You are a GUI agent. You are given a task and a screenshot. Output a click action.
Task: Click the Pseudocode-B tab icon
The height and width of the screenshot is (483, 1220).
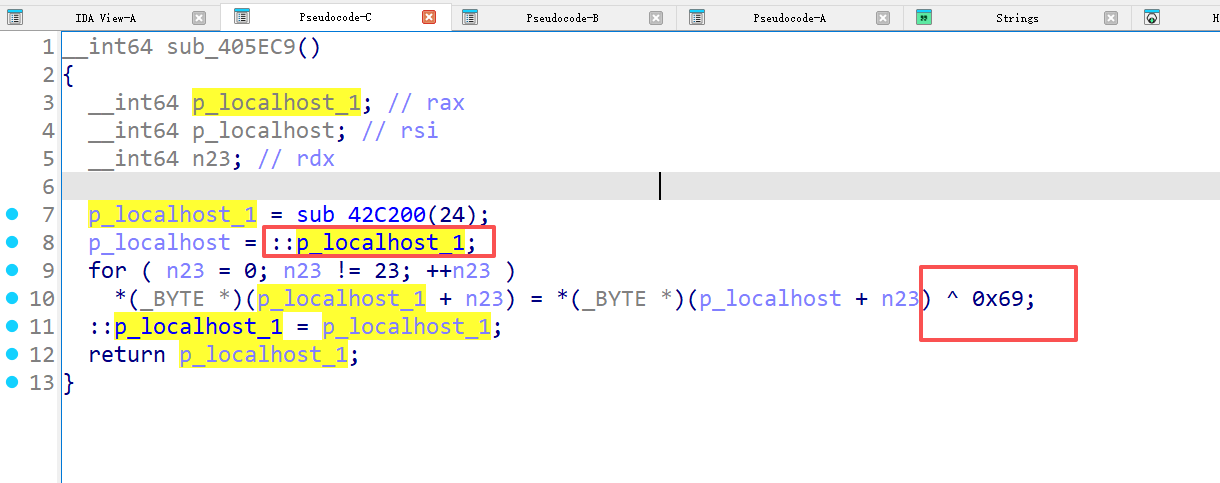pyautogui.click(x=470, y=17)
